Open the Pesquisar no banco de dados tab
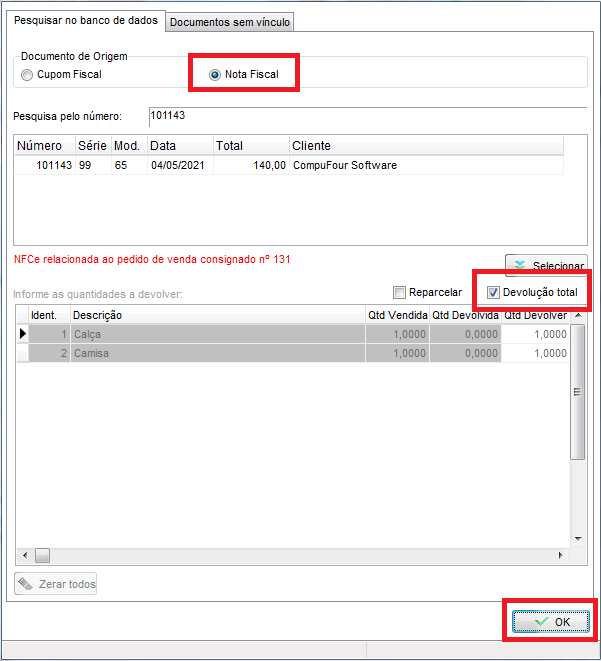Viewport: 601px width, 661px height. coord(85,21)
